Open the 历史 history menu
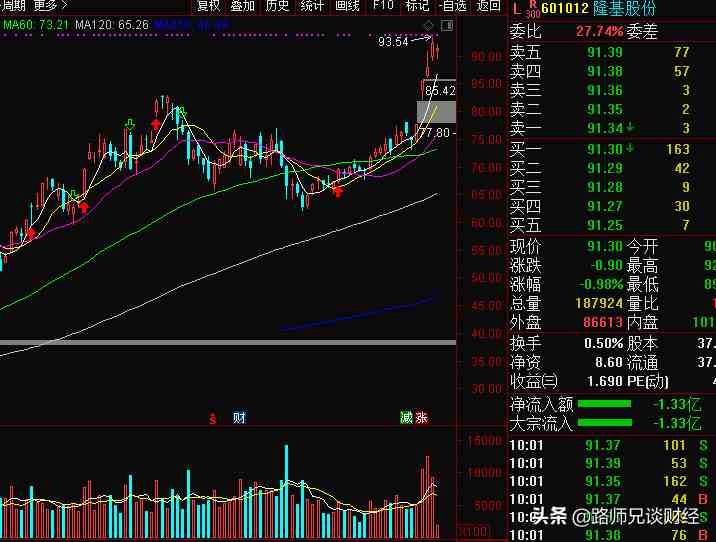Screen dimensions: 716x542 [278, 5]
